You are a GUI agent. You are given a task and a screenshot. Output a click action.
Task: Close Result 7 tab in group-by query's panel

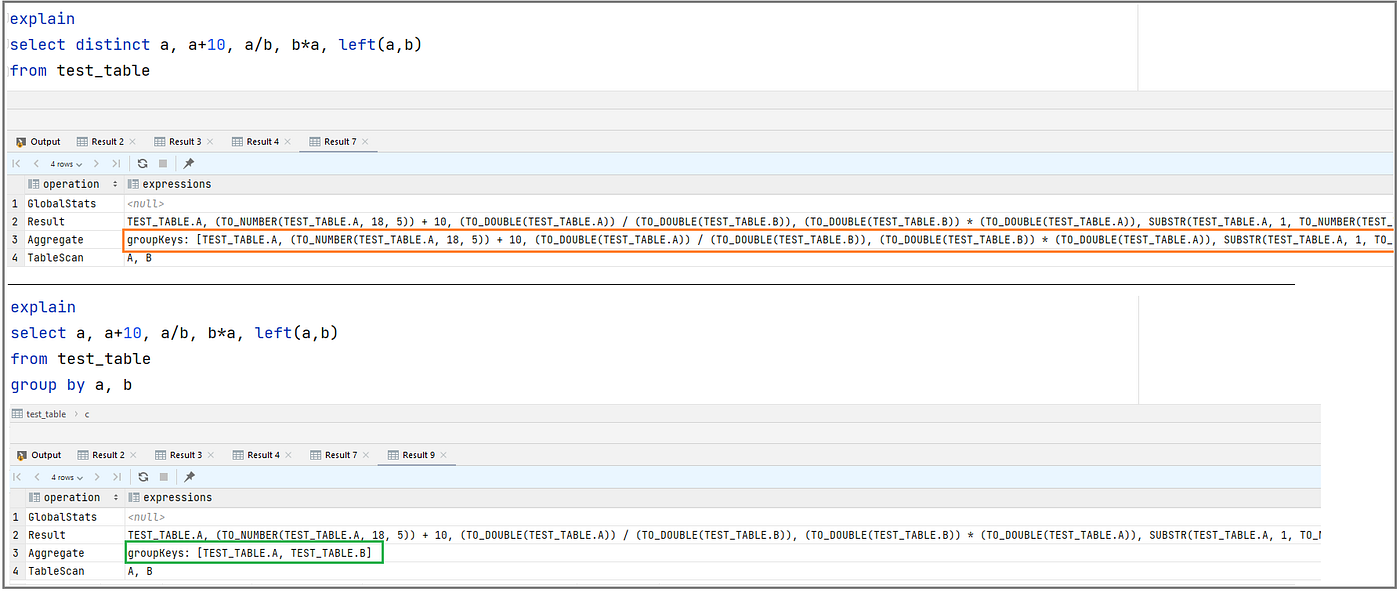pyautogui.click(x=366, y=455)
